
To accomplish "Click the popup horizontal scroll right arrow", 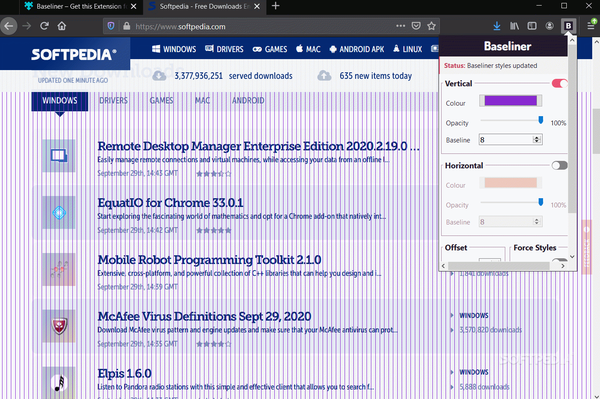I will tap(563, 266).
